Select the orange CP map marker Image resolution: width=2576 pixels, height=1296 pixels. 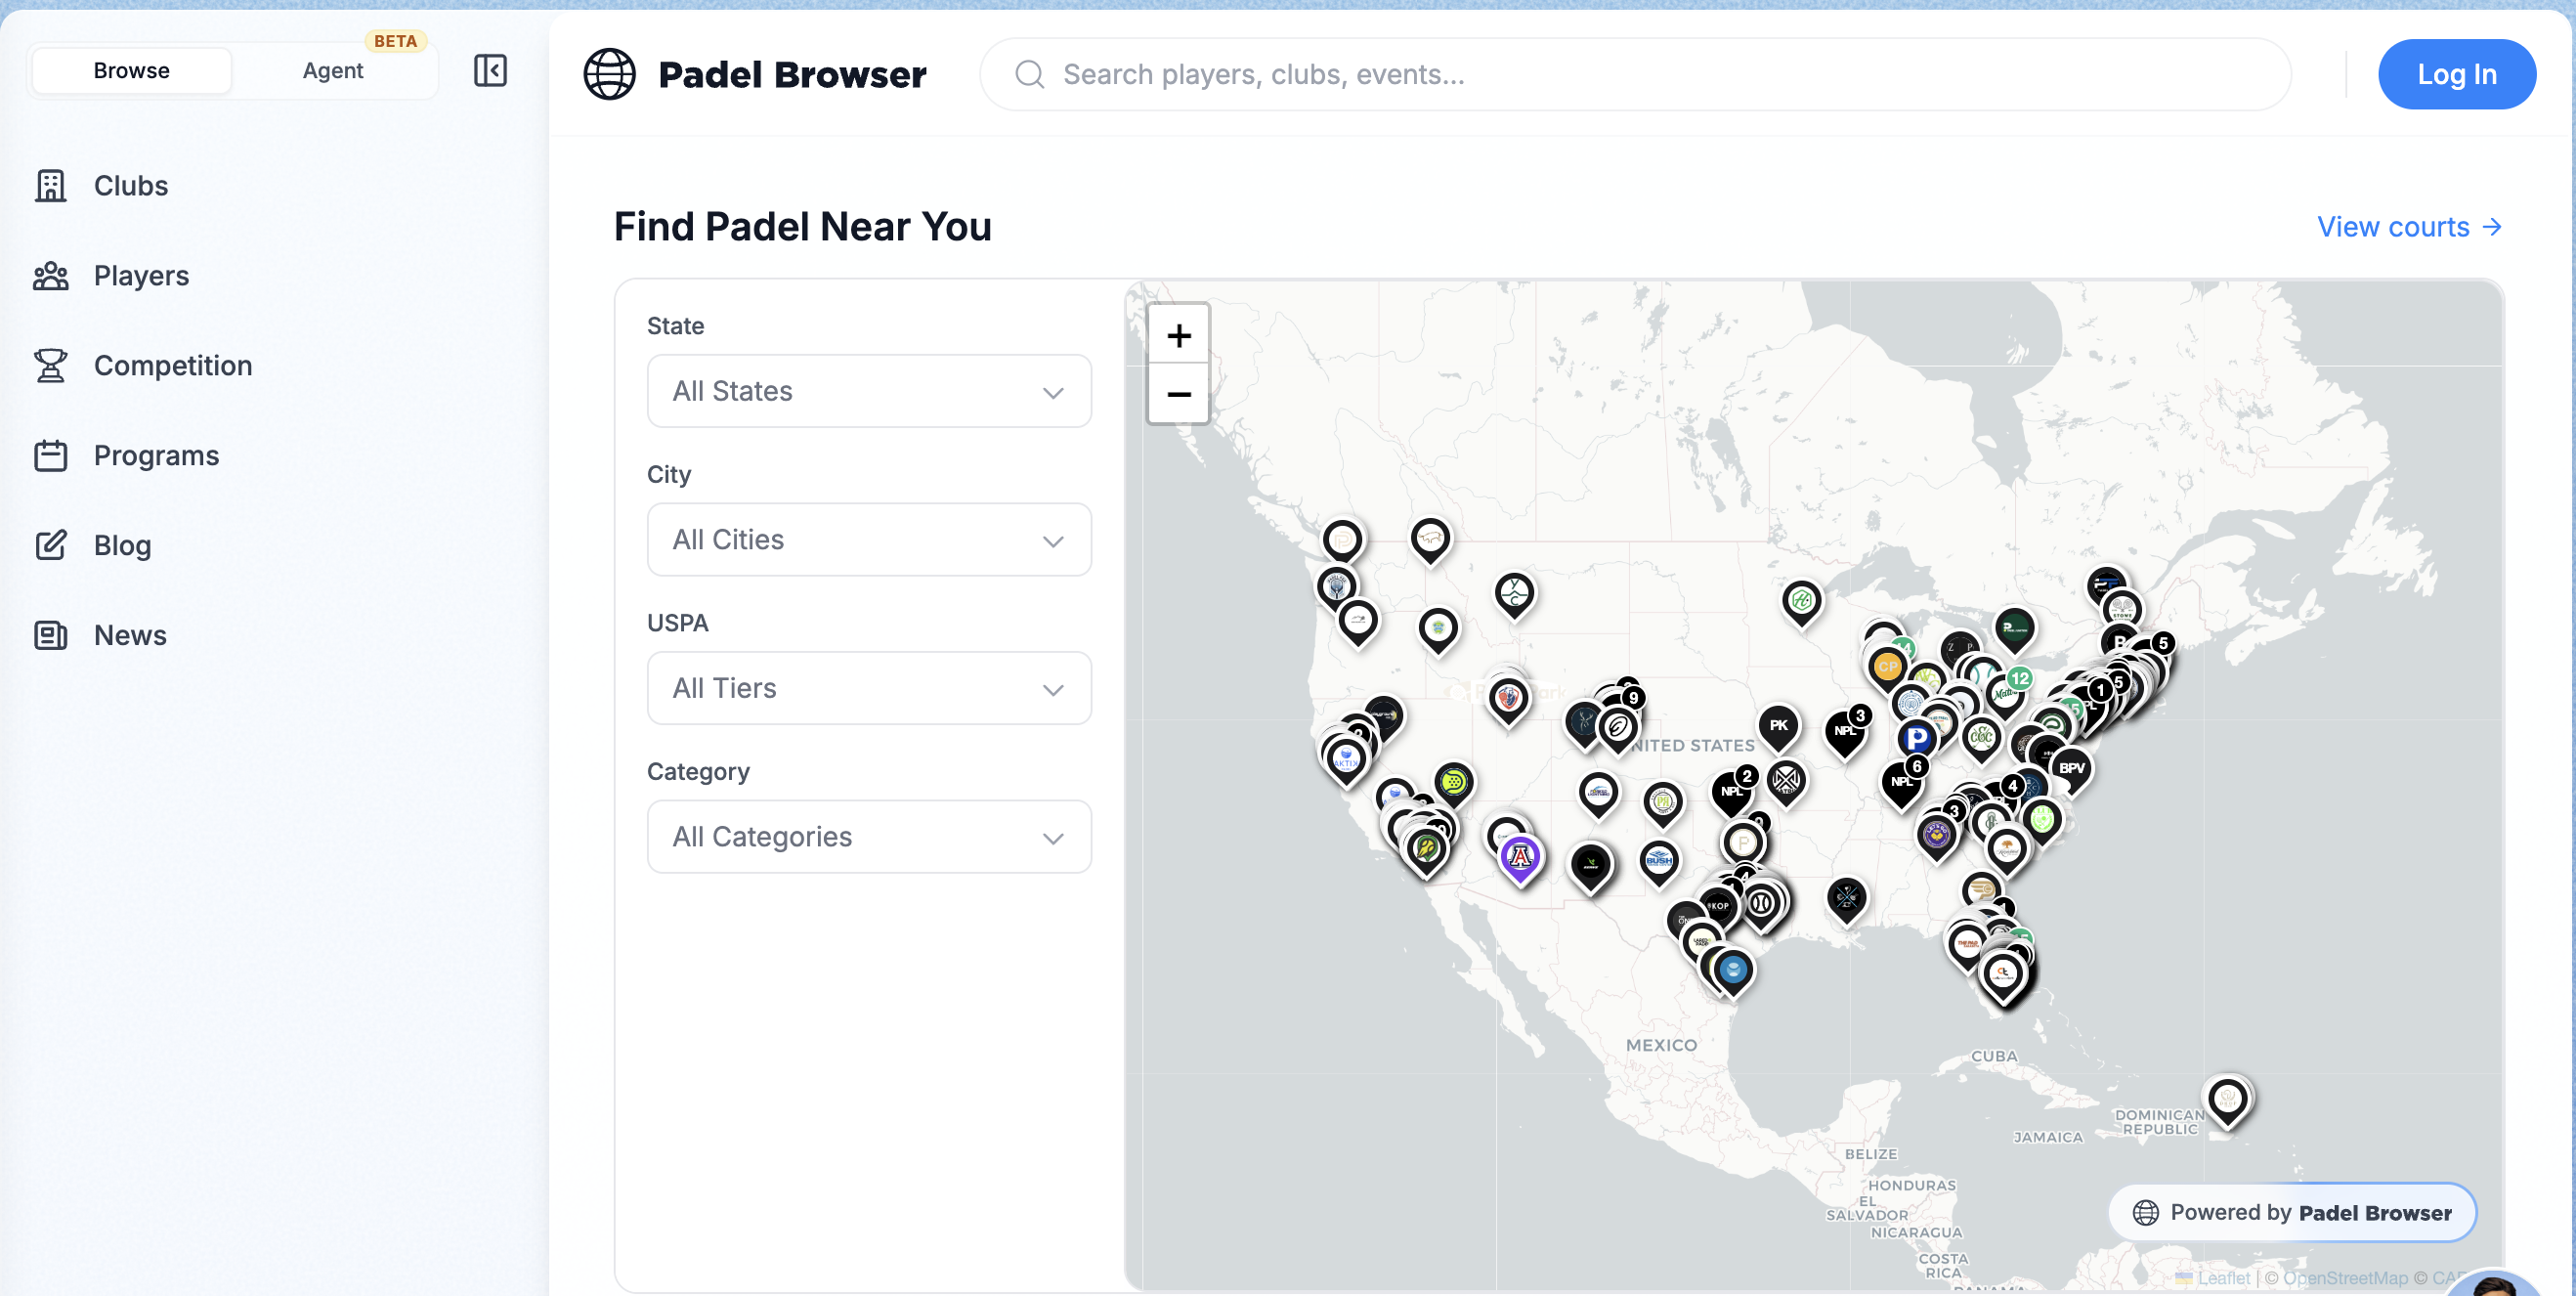click(x=1887, y=669)
